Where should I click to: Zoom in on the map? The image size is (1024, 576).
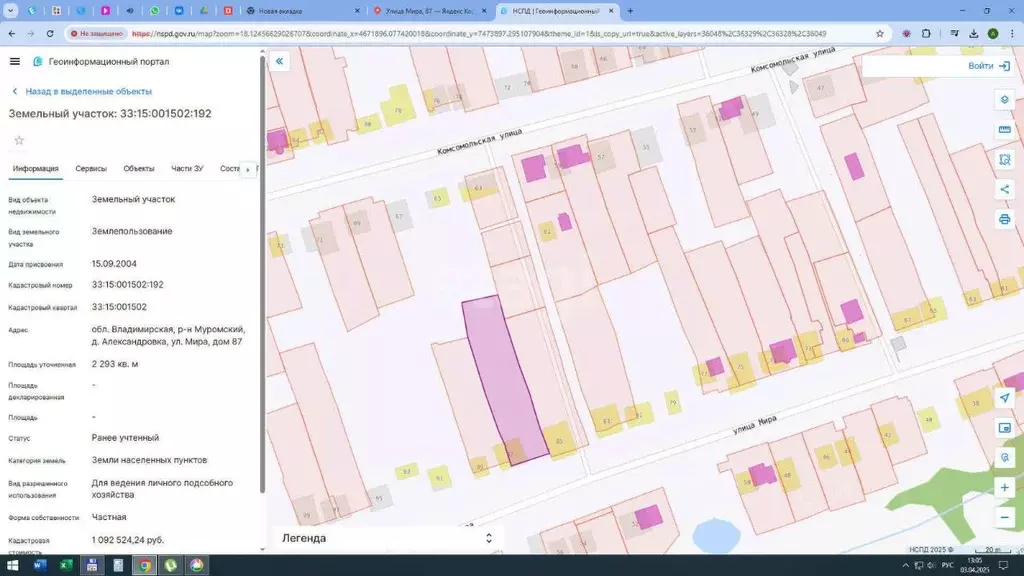click(x=1005, y=487)
